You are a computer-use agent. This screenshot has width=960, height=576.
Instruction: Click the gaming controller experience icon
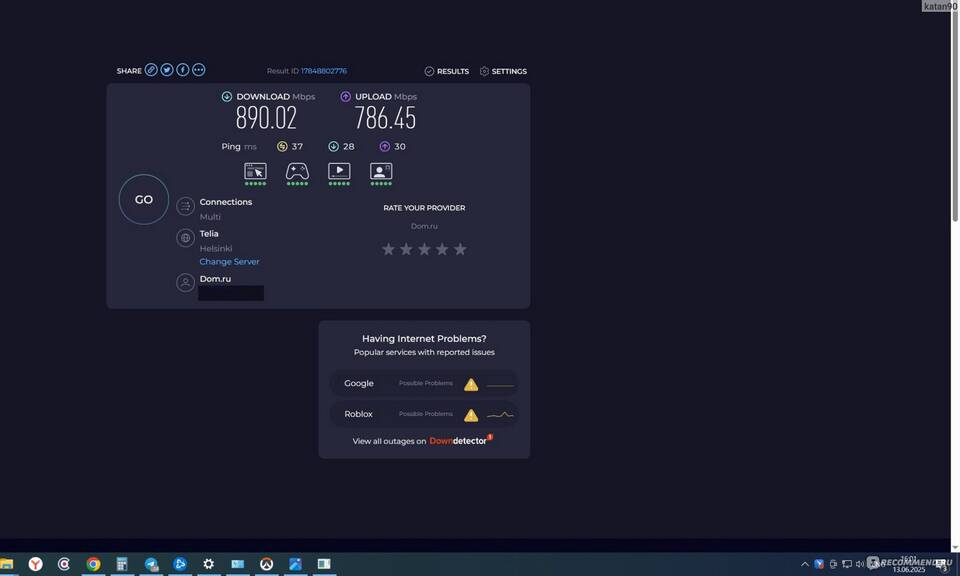click(297, 172)
